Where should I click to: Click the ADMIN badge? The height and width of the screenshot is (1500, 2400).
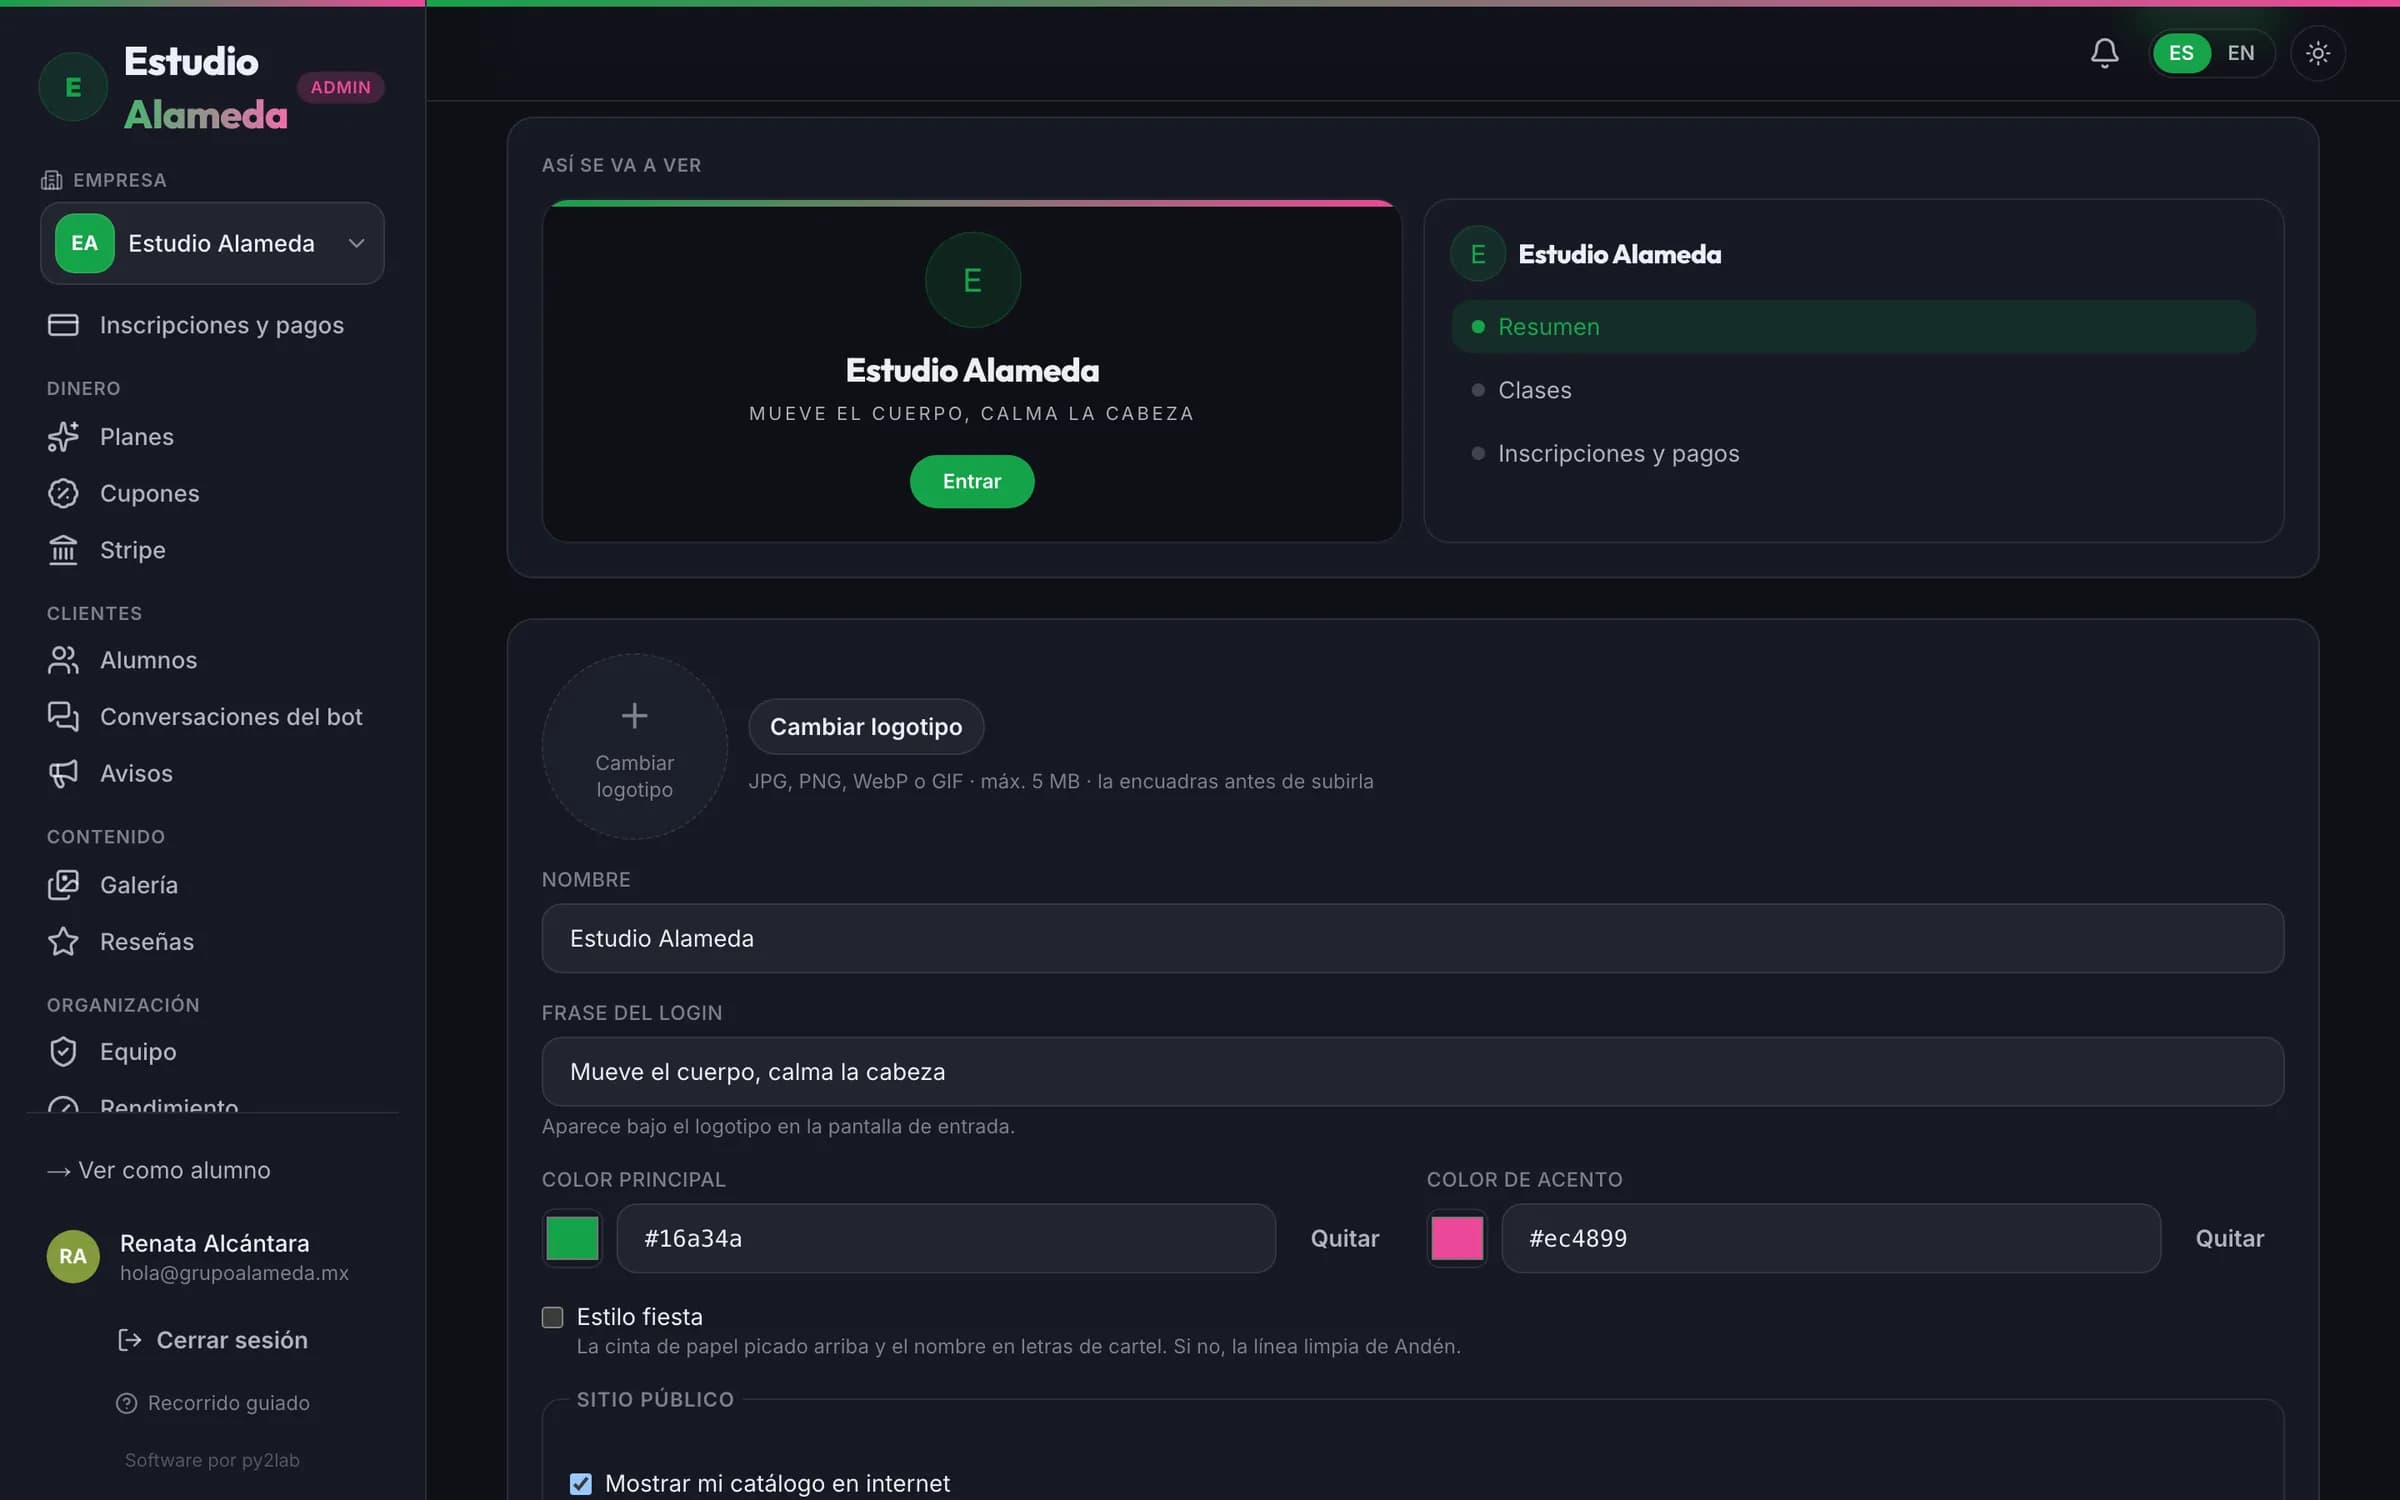(340, 87)
